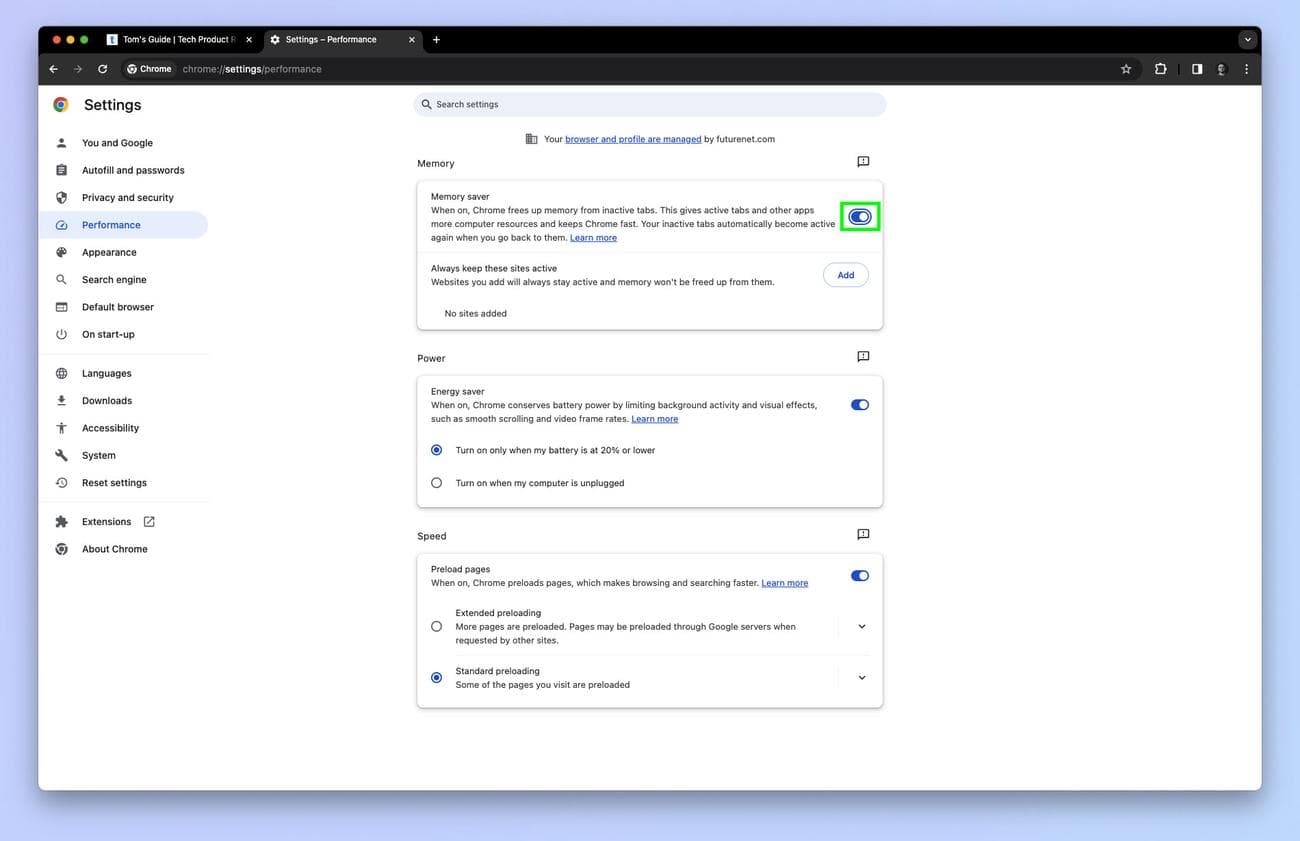Turn off the Energy saver switch
Viewport: 1300px width, 841px height.
click(x=859, y=405)
